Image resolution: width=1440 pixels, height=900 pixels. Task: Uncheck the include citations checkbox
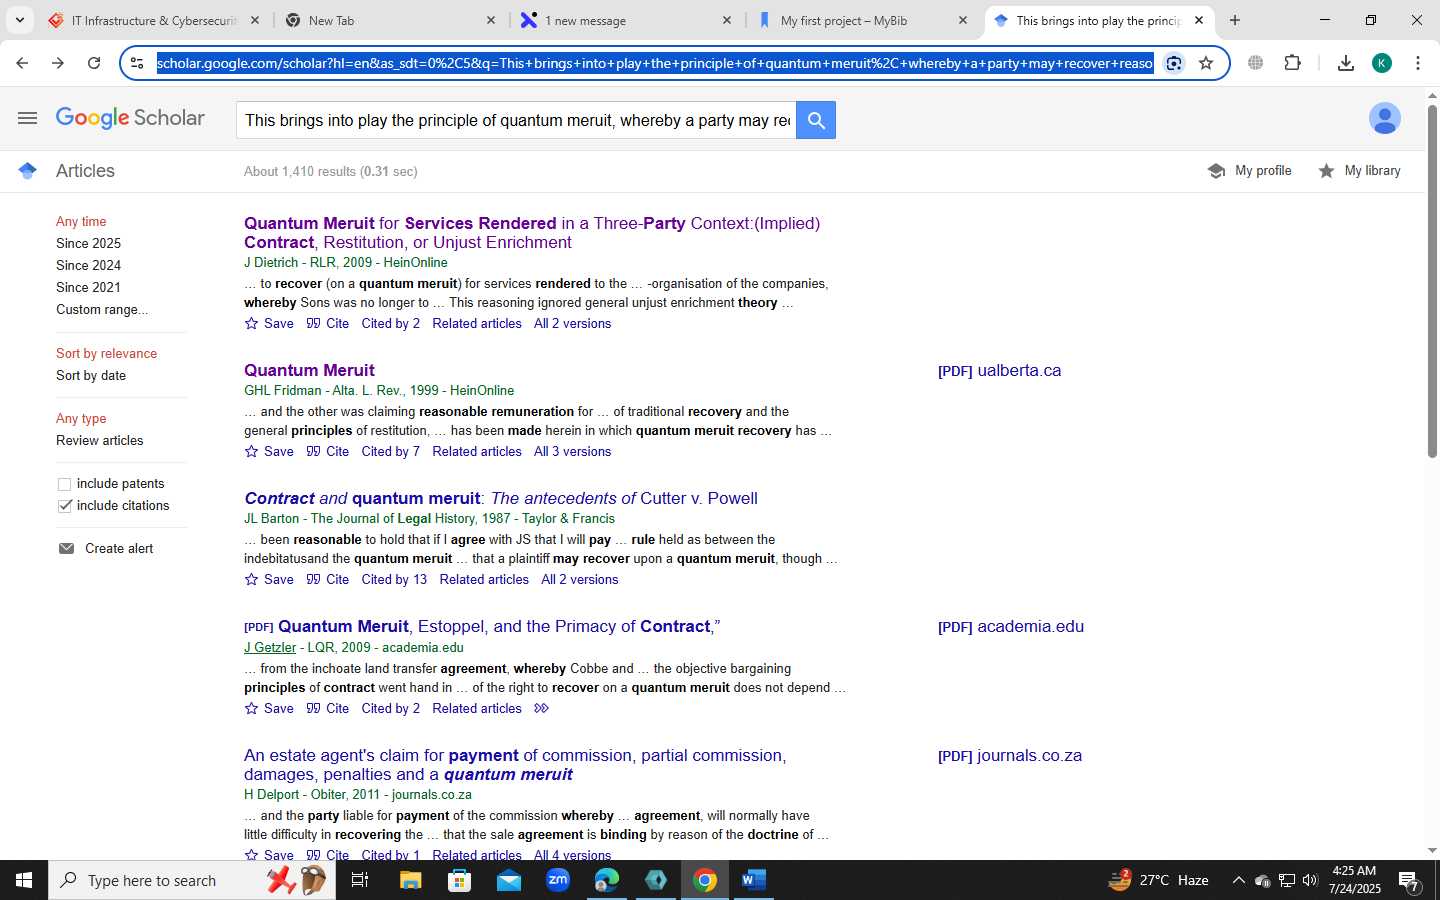click(65, 506)
